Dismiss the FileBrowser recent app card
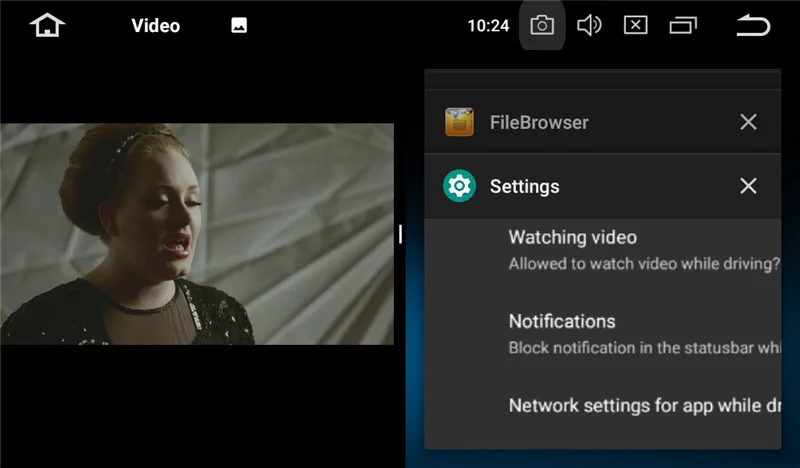 748,122
